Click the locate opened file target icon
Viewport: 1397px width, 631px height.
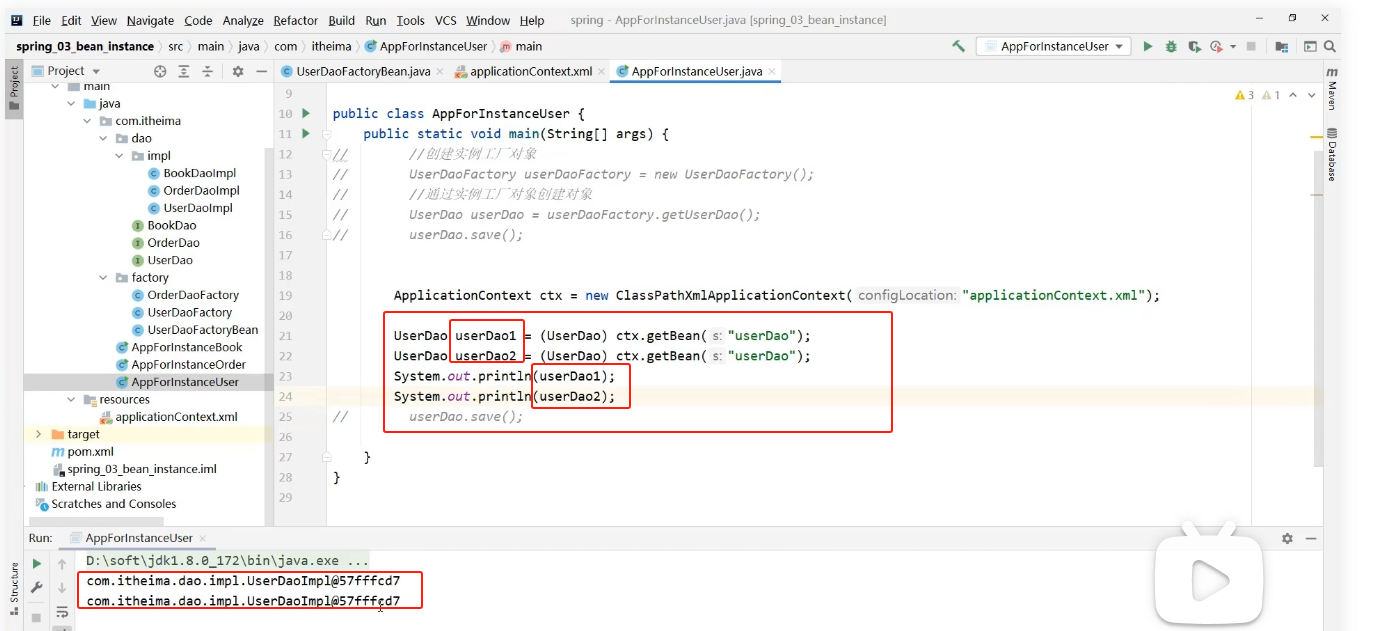click(160, 71)
